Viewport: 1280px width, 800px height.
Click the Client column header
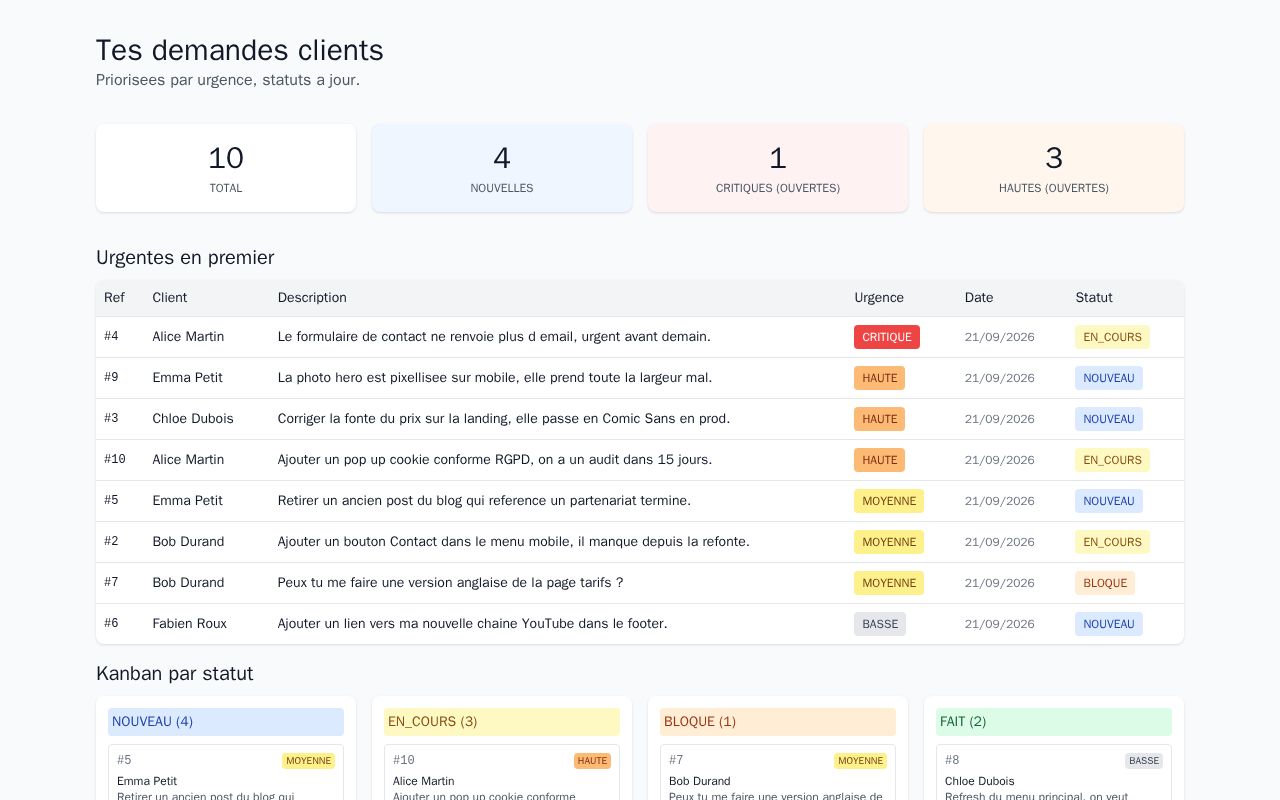(x=170, y=298)
